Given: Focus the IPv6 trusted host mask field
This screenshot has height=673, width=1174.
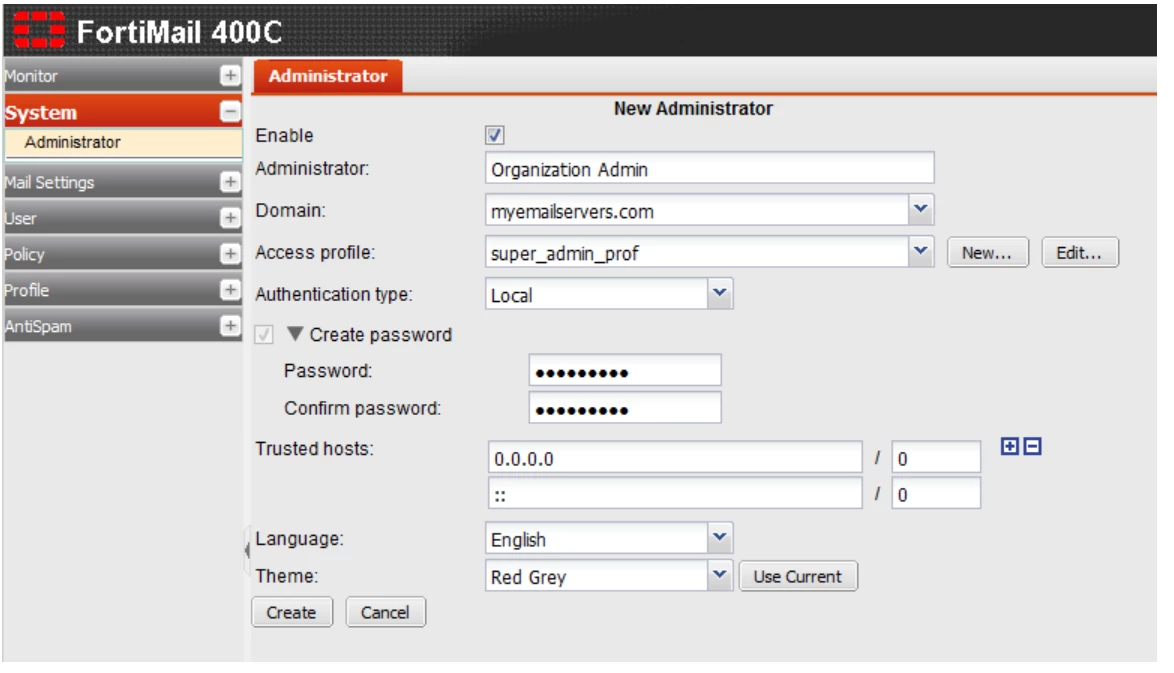Looking at the screenshot, I should 936,494.
